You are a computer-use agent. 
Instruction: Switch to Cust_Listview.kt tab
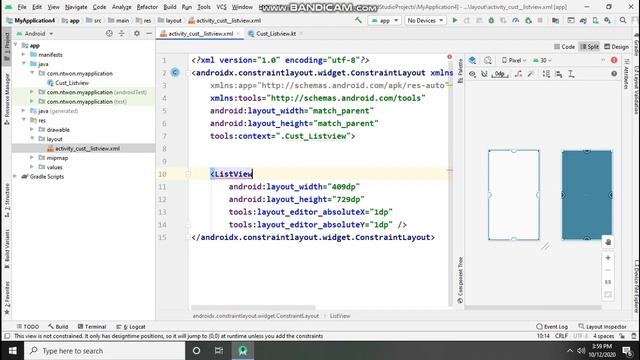(276, 33)
